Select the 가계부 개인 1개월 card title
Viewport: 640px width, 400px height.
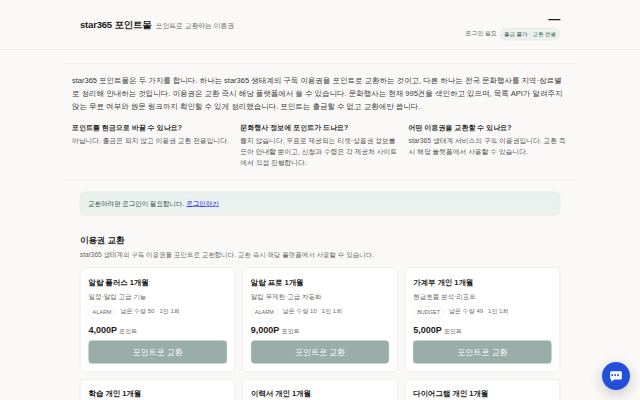(443, 282)
